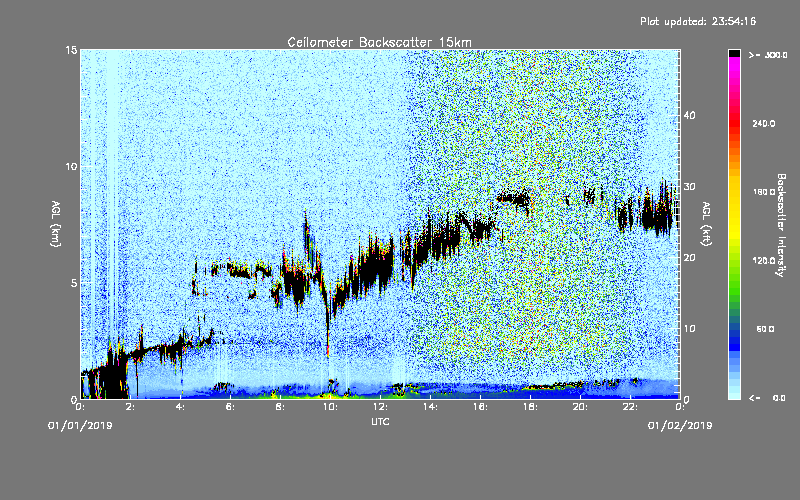Click the 22: hour tick on time axis
The width and height of the screenshot is (800, 500).
(x=630, y=407)
